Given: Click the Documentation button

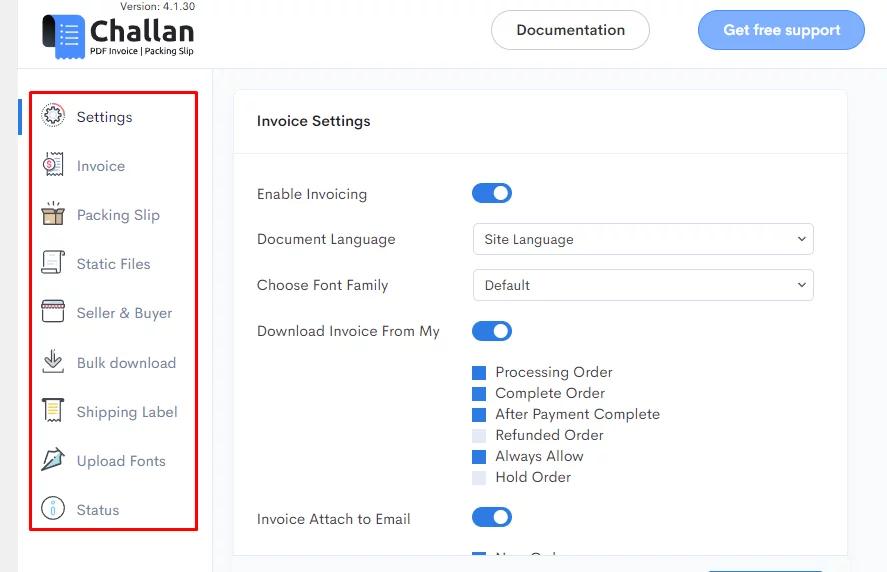Looking at the screenshot, I should [570, 30].
